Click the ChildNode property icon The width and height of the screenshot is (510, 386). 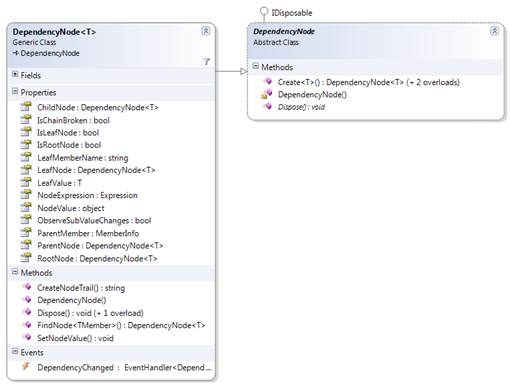coord(26,107)
